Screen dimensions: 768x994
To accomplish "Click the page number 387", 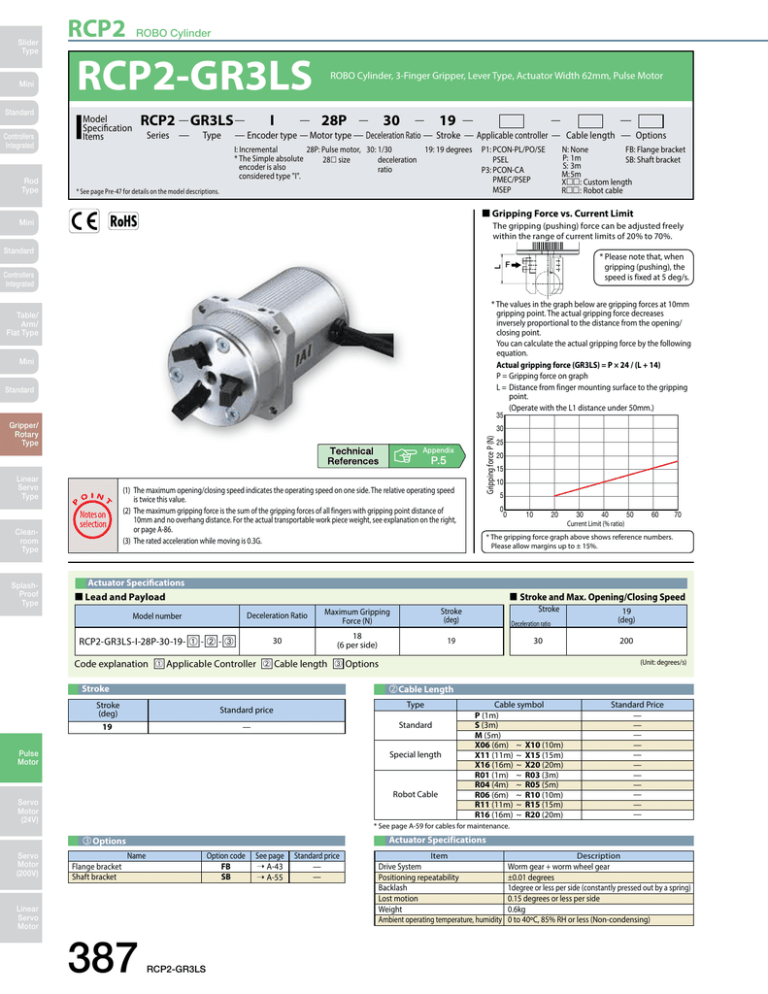I will (102, 957).
